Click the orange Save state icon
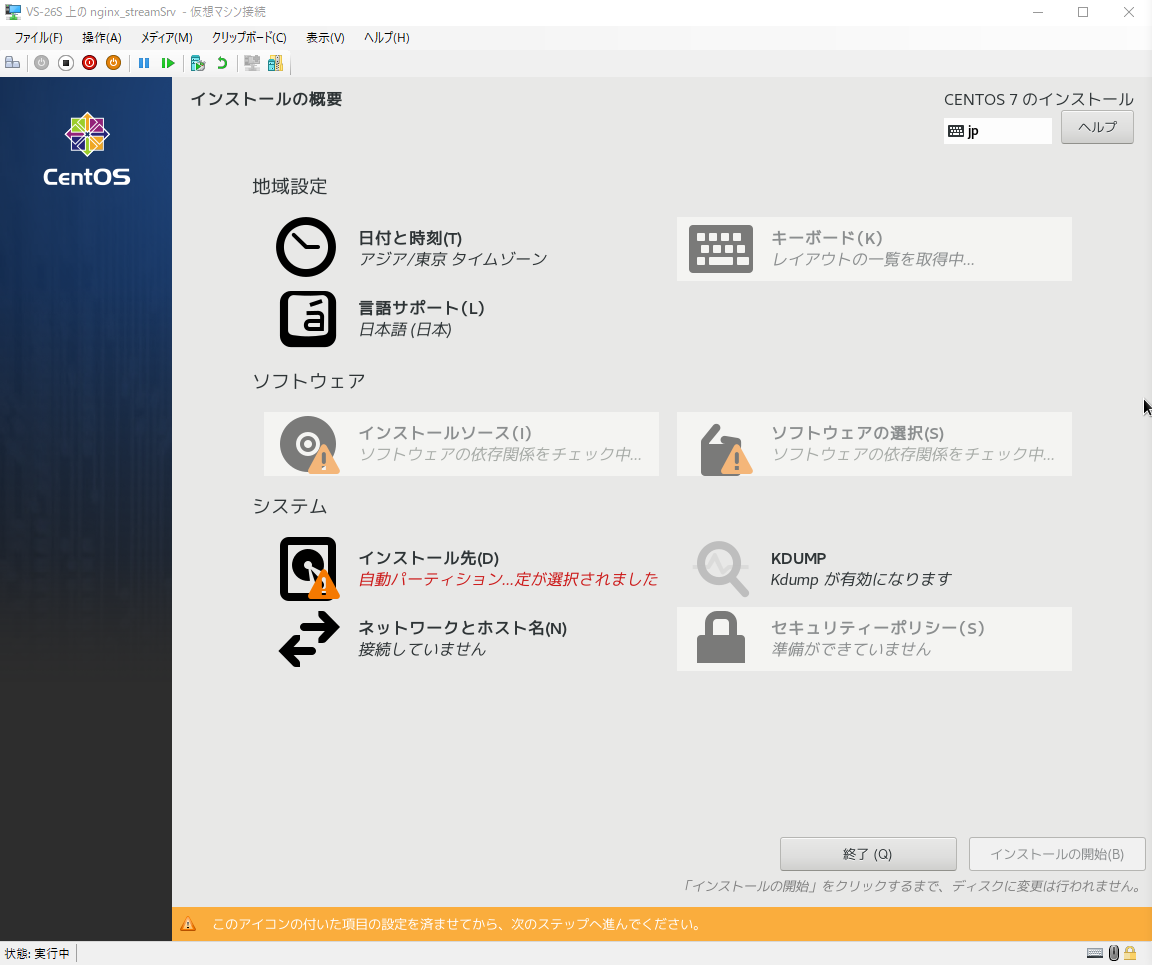 pyautogui.click(x=114, y=63)
